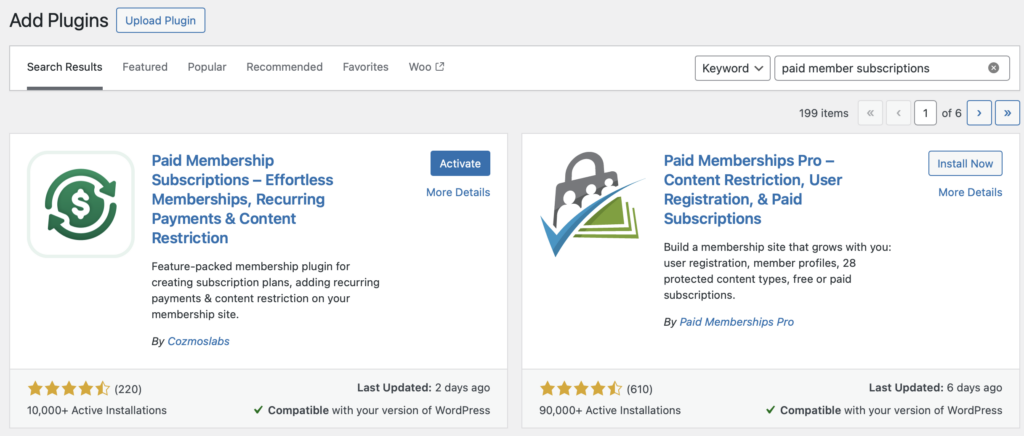
Task: Open the Keyword search type dropdown
Action: click(x=732, y=68)
